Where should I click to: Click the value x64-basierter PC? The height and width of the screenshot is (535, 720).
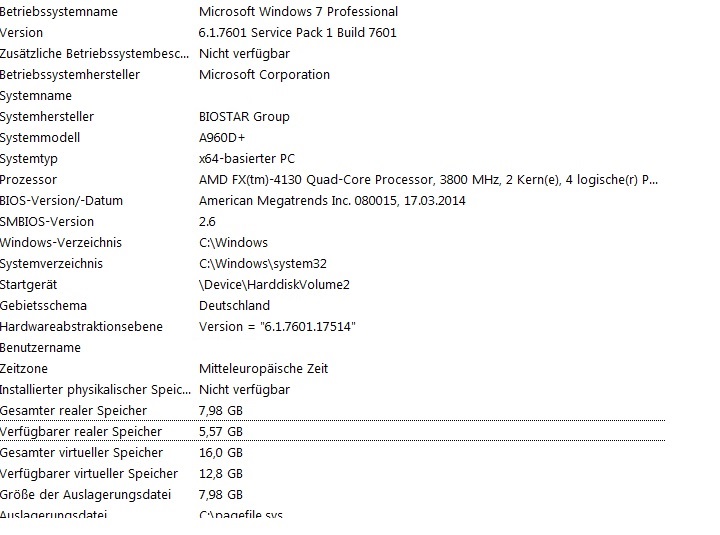(x=247, y=159)
